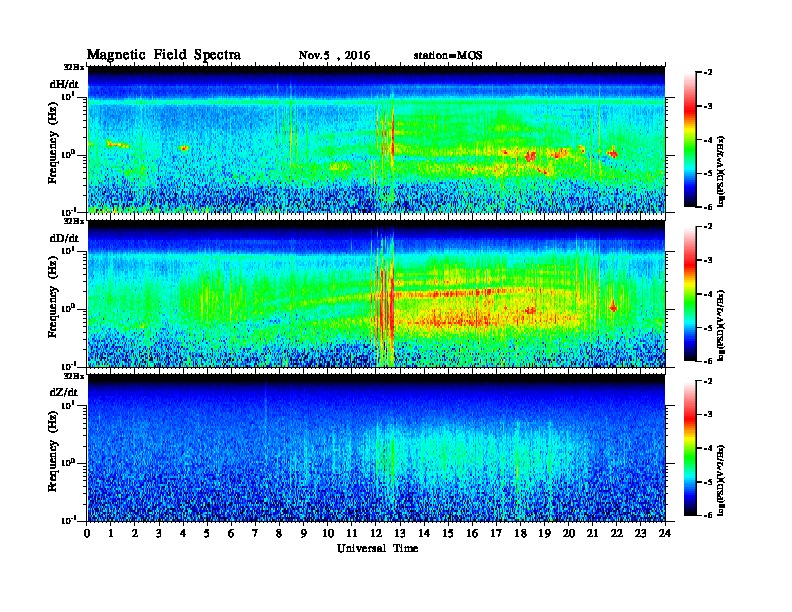Click inside the dZ/dt spectrogram panel
Viewport: 792px width, 612px height.
click(x=376, y=448)
